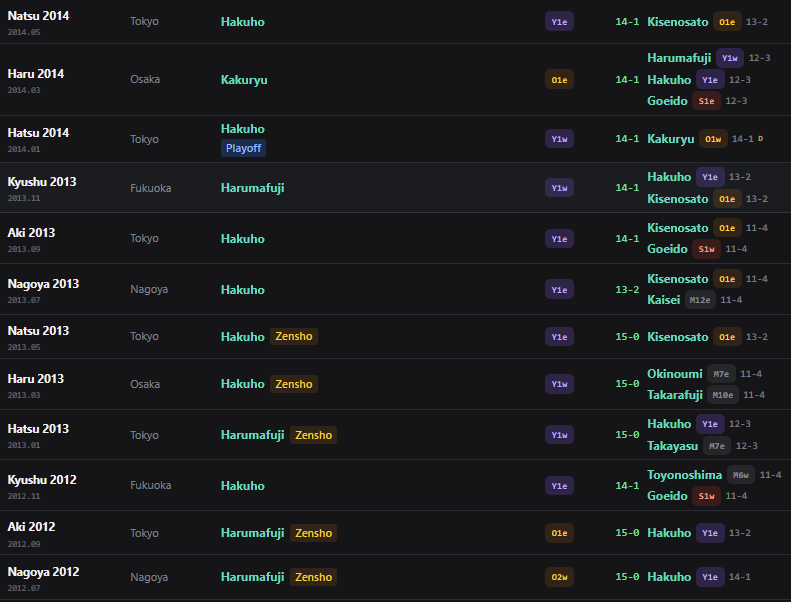Click O1e rank badge in Haru 2014 winner row

click(559, 80)
